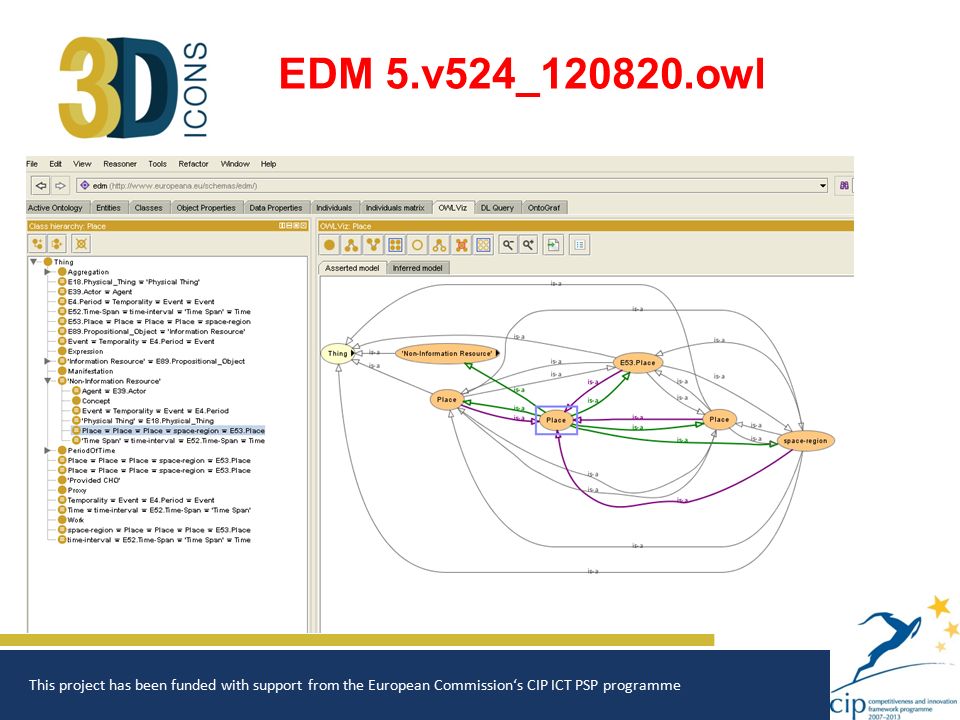Click the OWLViz Hide all classes icon
The height and width of the screenshot is (720, 960).
484,246
